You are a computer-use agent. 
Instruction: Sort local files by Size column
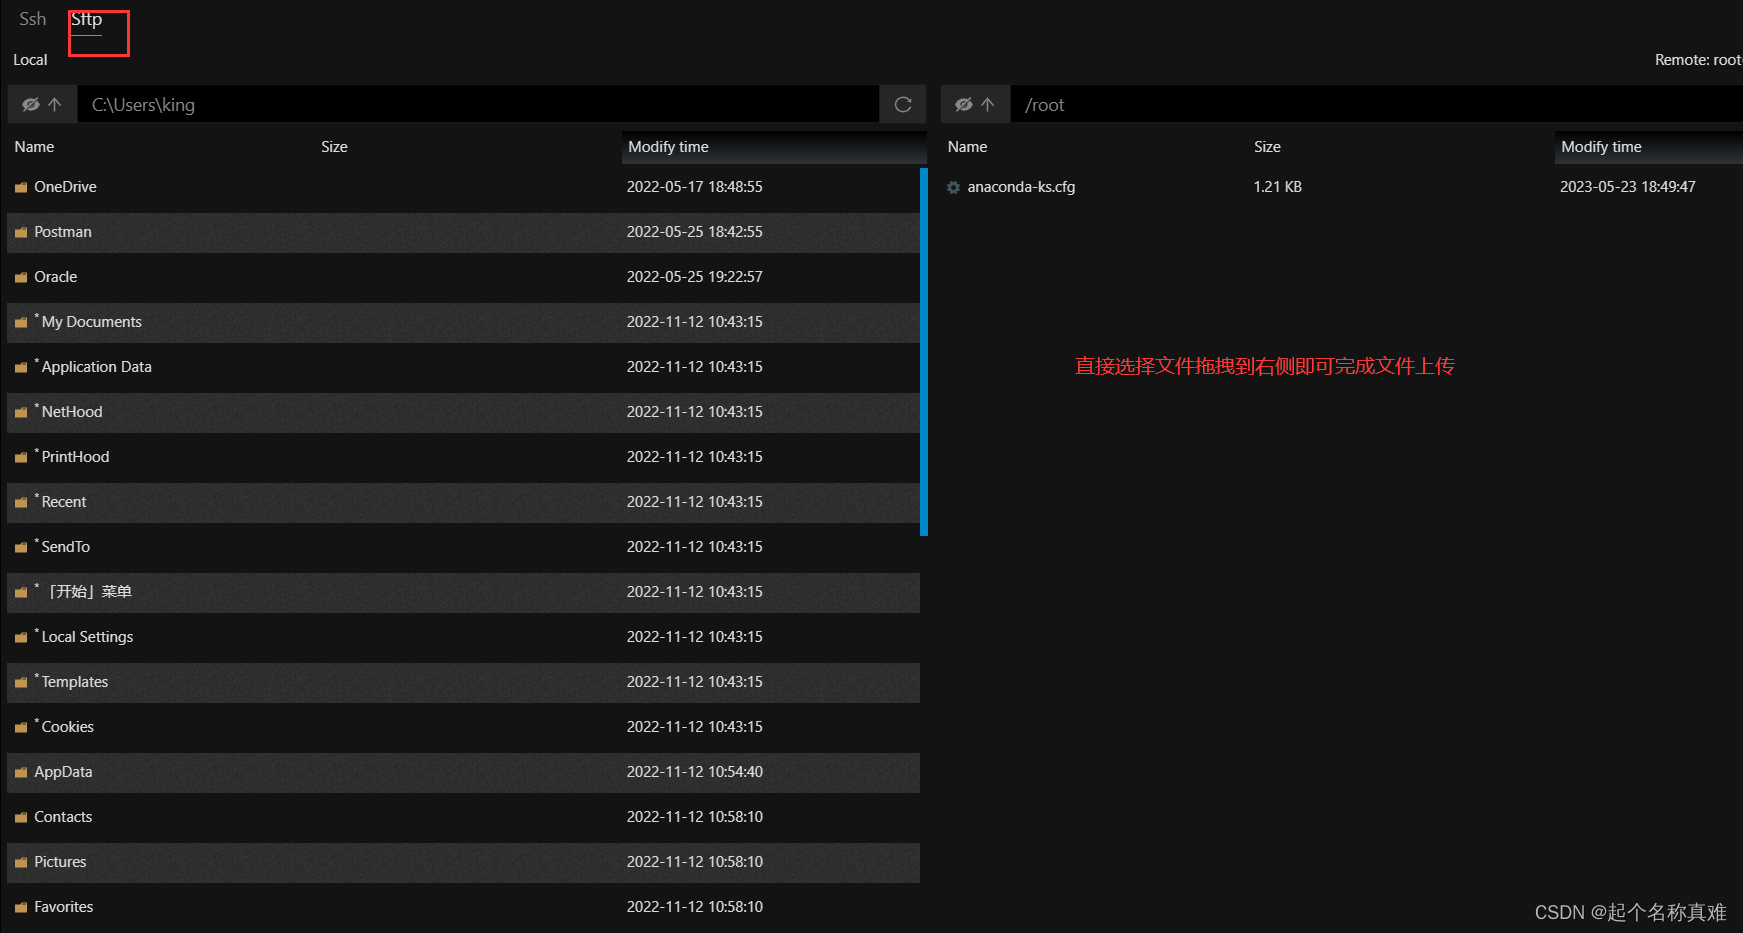[x=334, y=146]
